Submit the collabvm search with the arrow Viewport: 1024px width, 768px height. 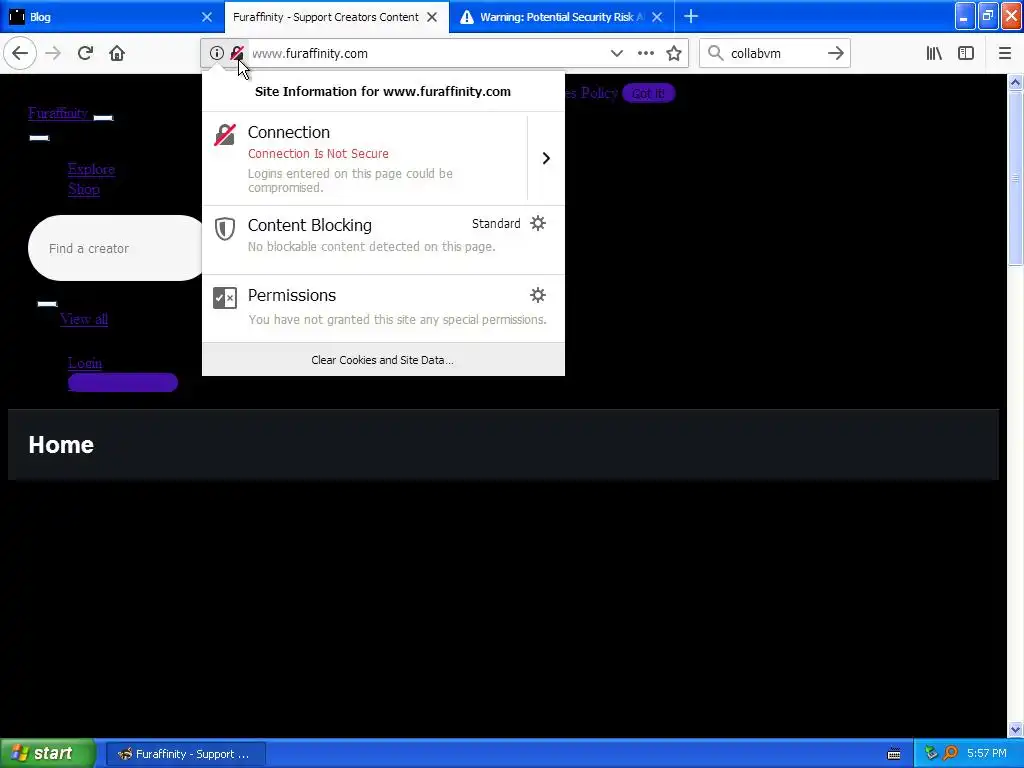tap(835, 54)
